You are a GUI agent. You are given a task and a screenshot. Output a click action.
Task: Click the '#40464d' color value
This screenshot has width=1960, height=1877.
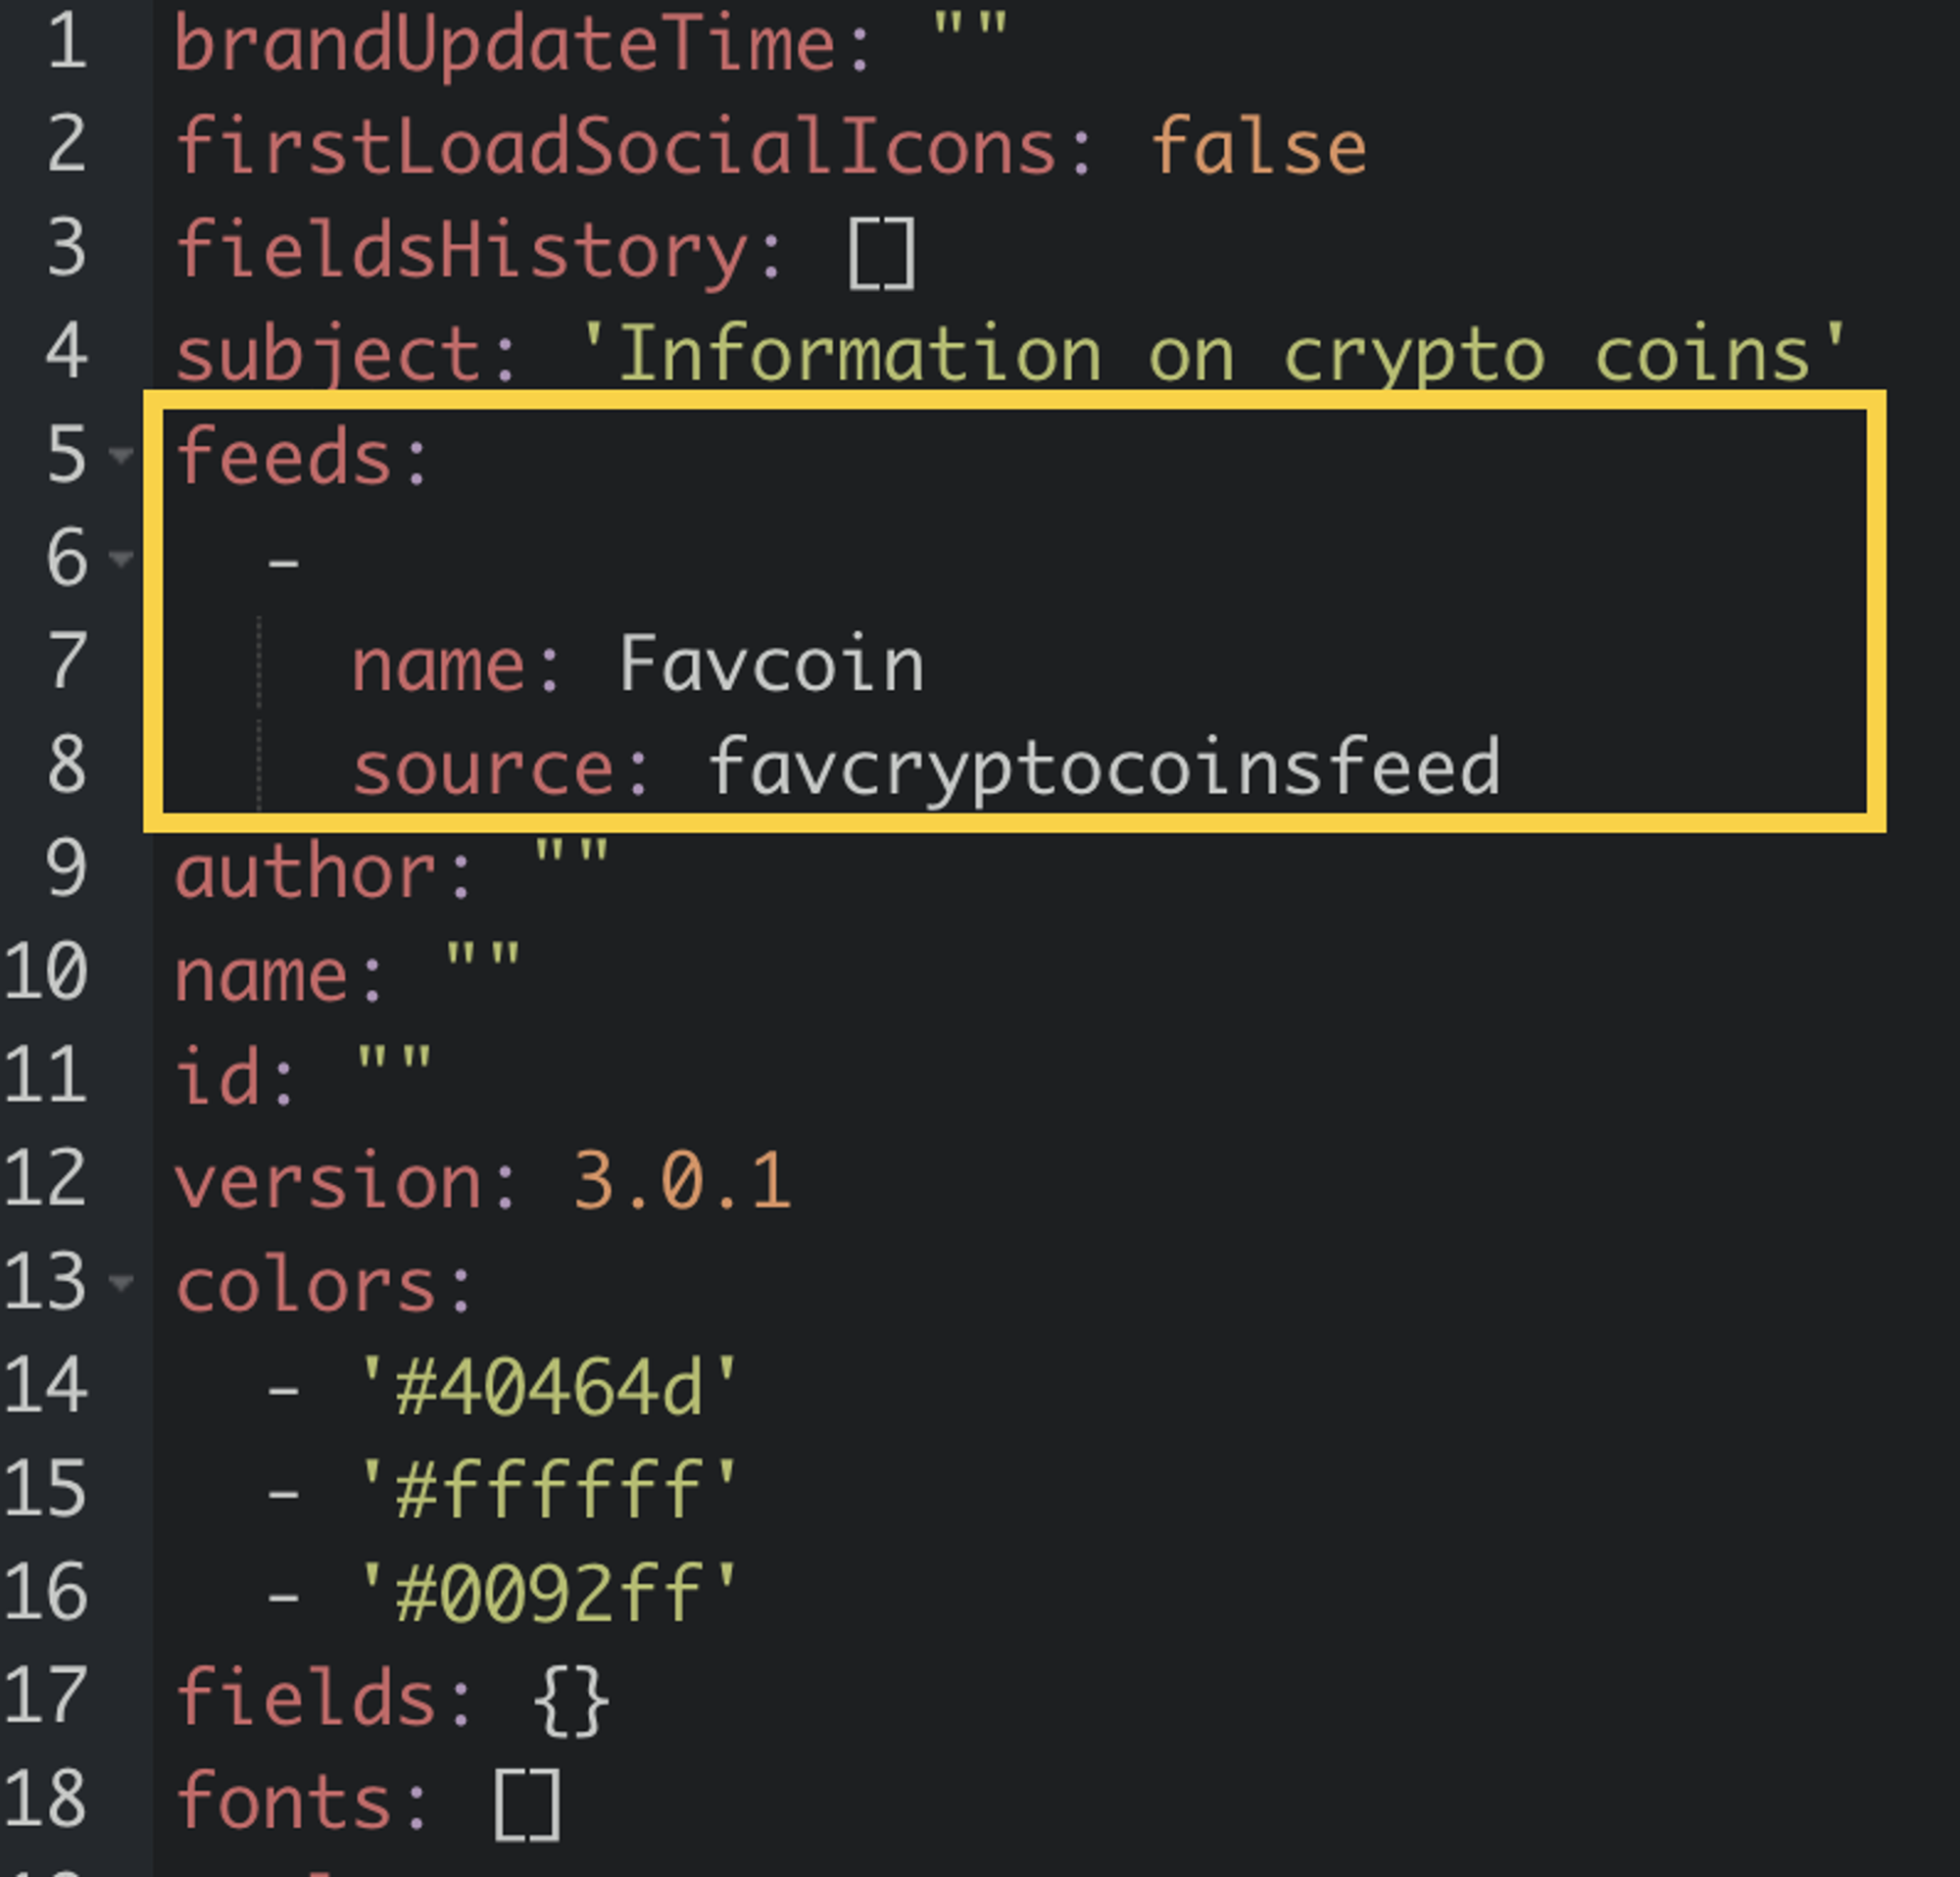click(x=548, y=1388)
